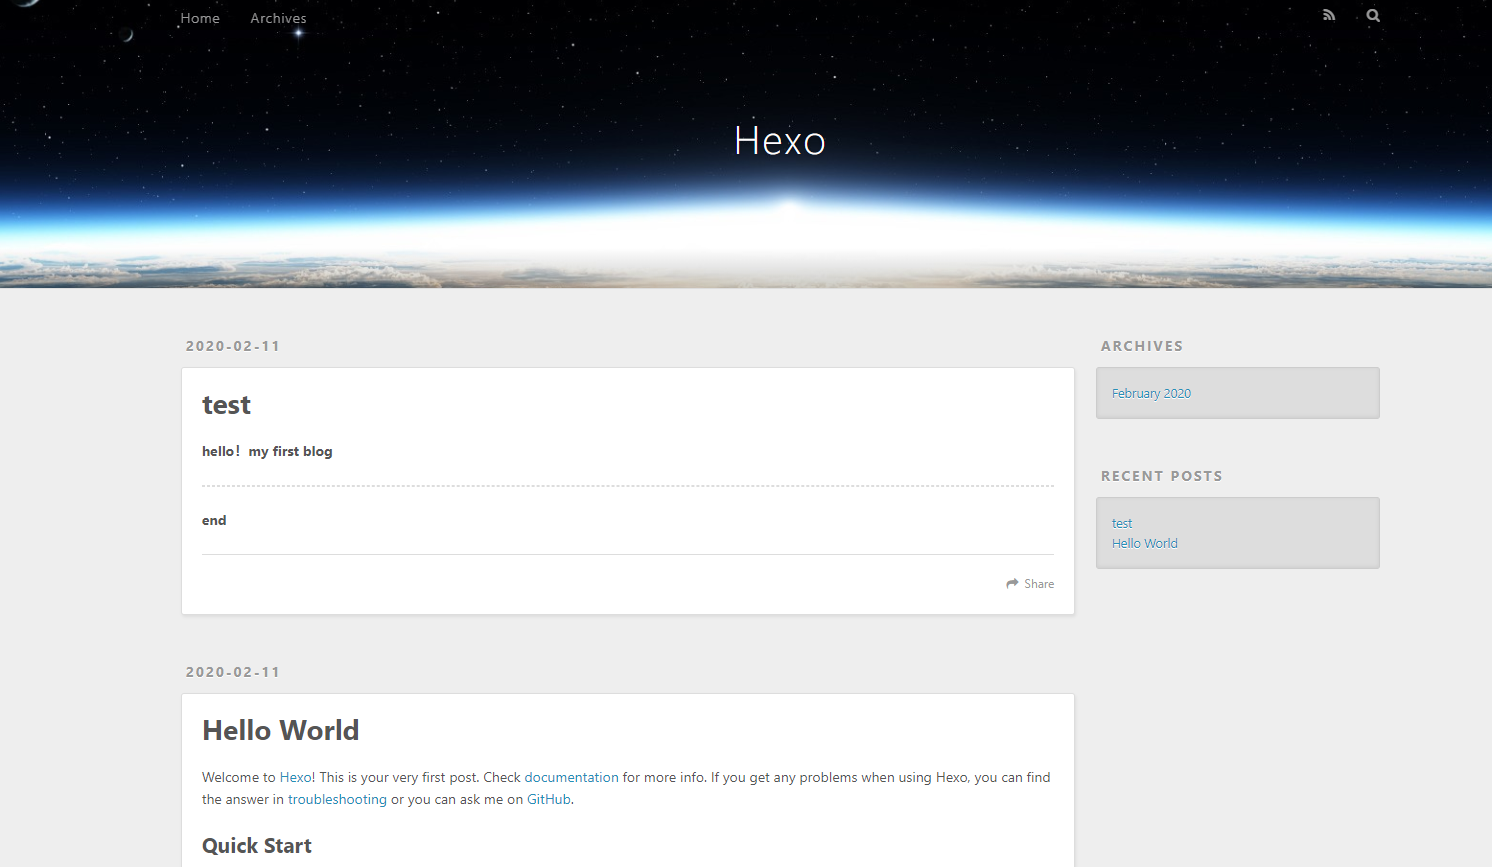Open the documentation link

tap(571, 777)
